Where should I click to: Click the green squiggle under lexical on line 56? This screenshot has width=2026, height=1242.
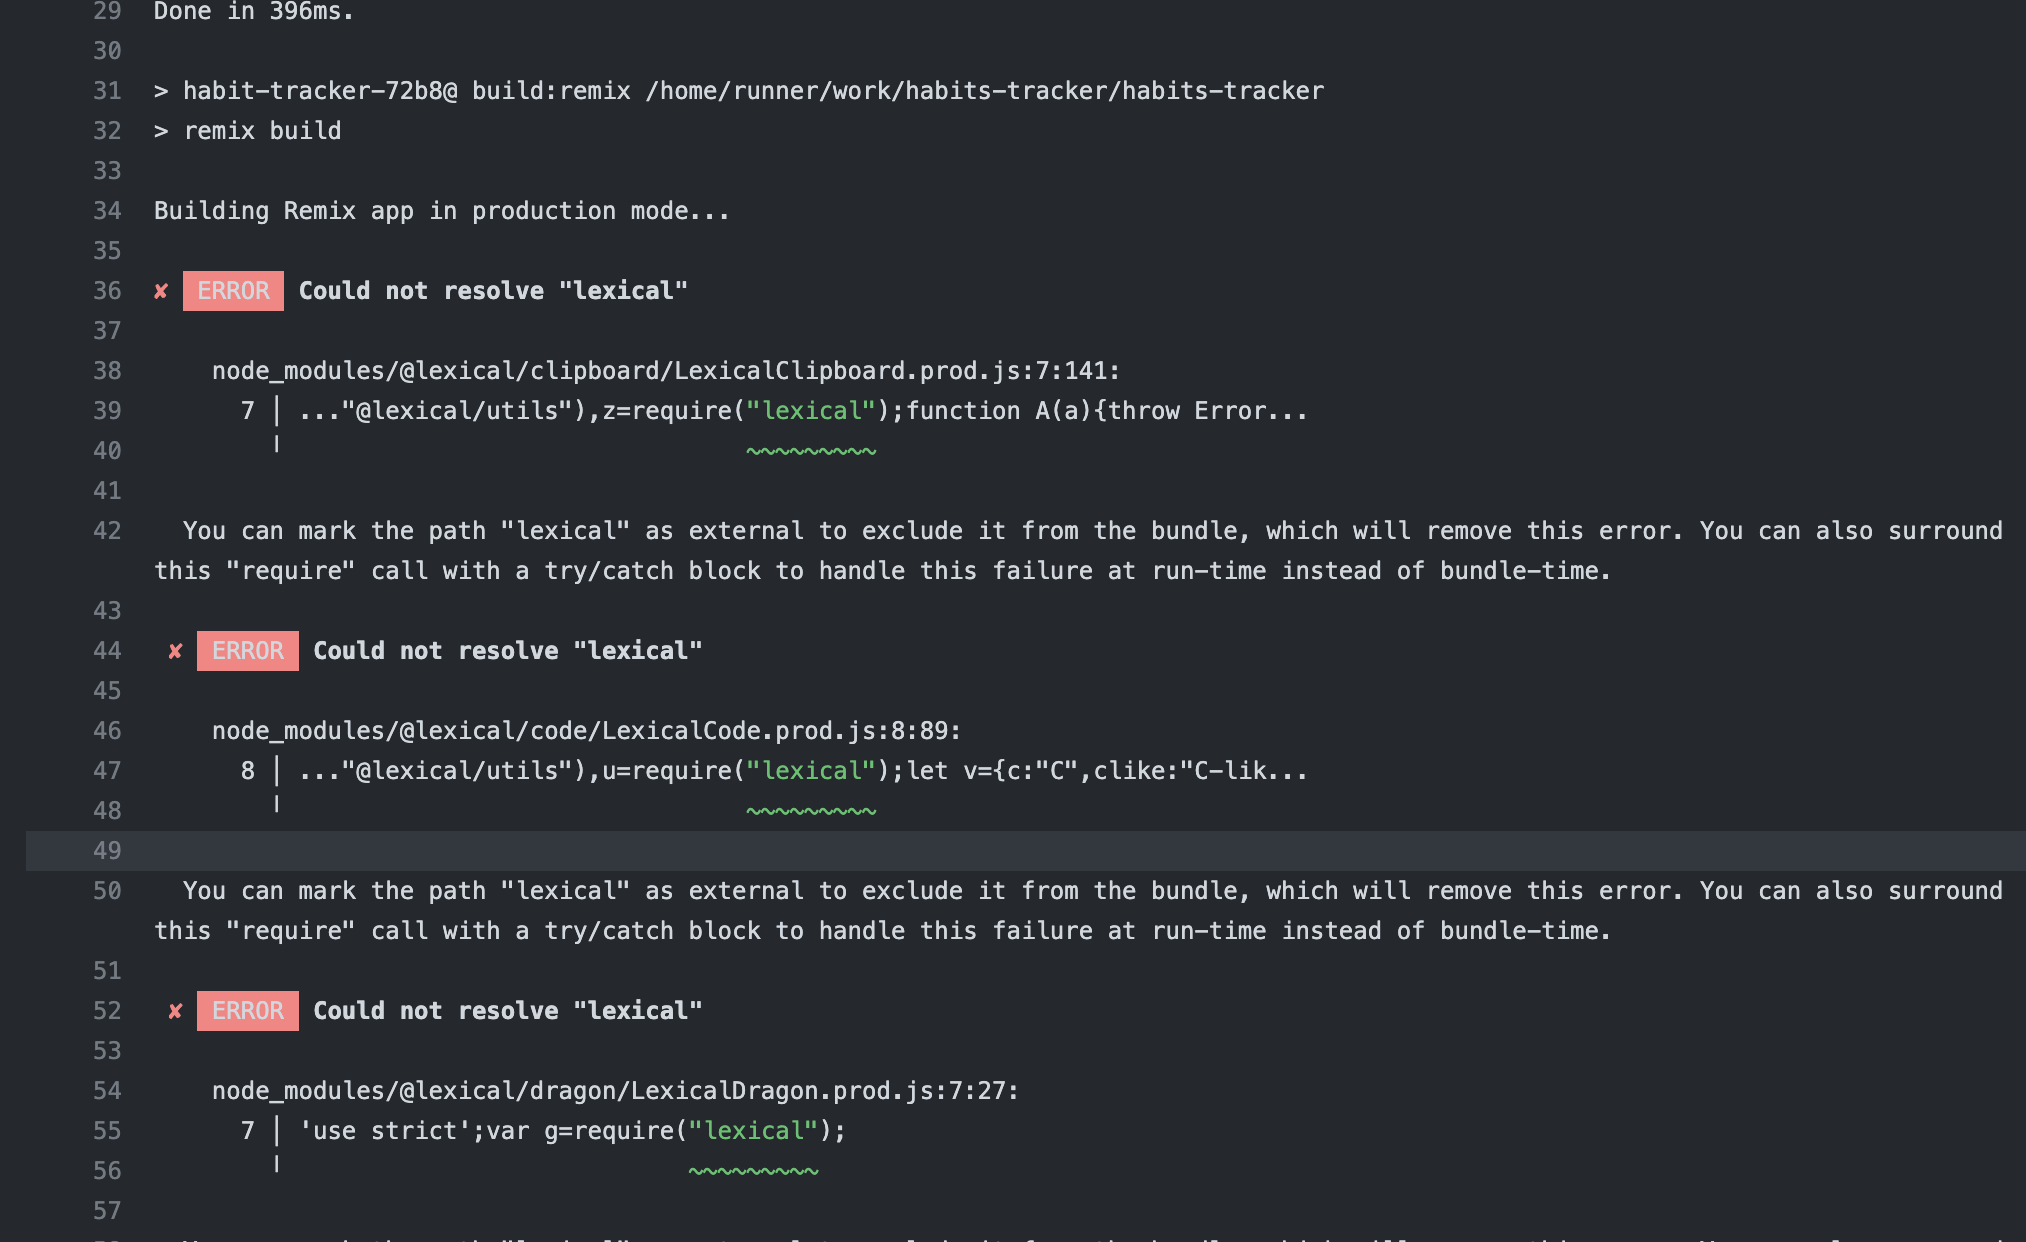(754, 1170)
